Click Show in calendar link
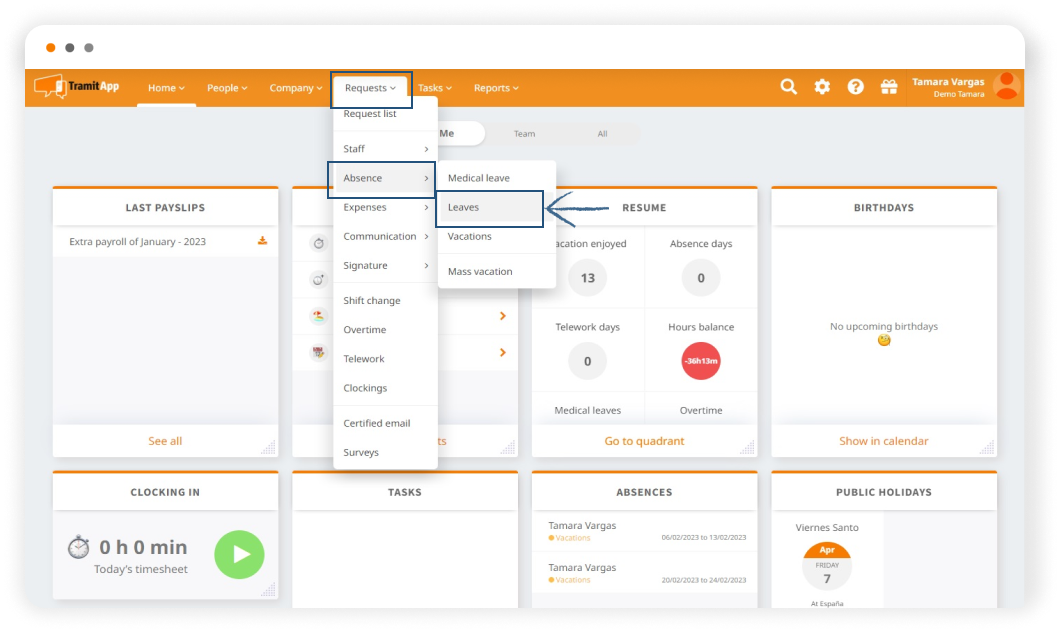The height and width of the screenshot is (633, 1061). click(x=883, y=441)
